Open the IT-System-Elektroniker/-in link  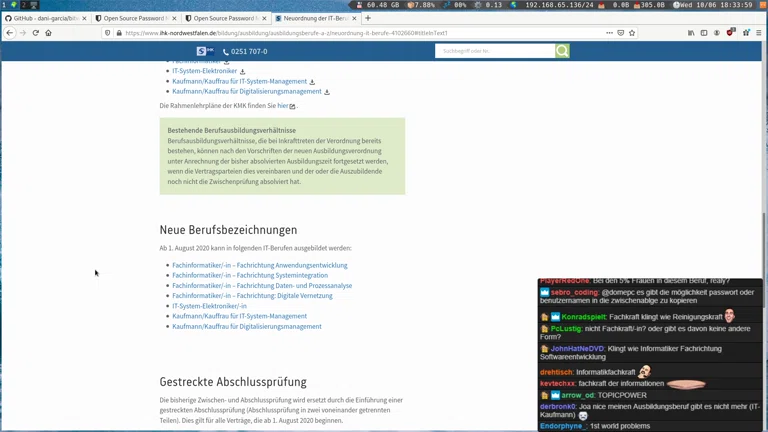click(x=209, y=306)
